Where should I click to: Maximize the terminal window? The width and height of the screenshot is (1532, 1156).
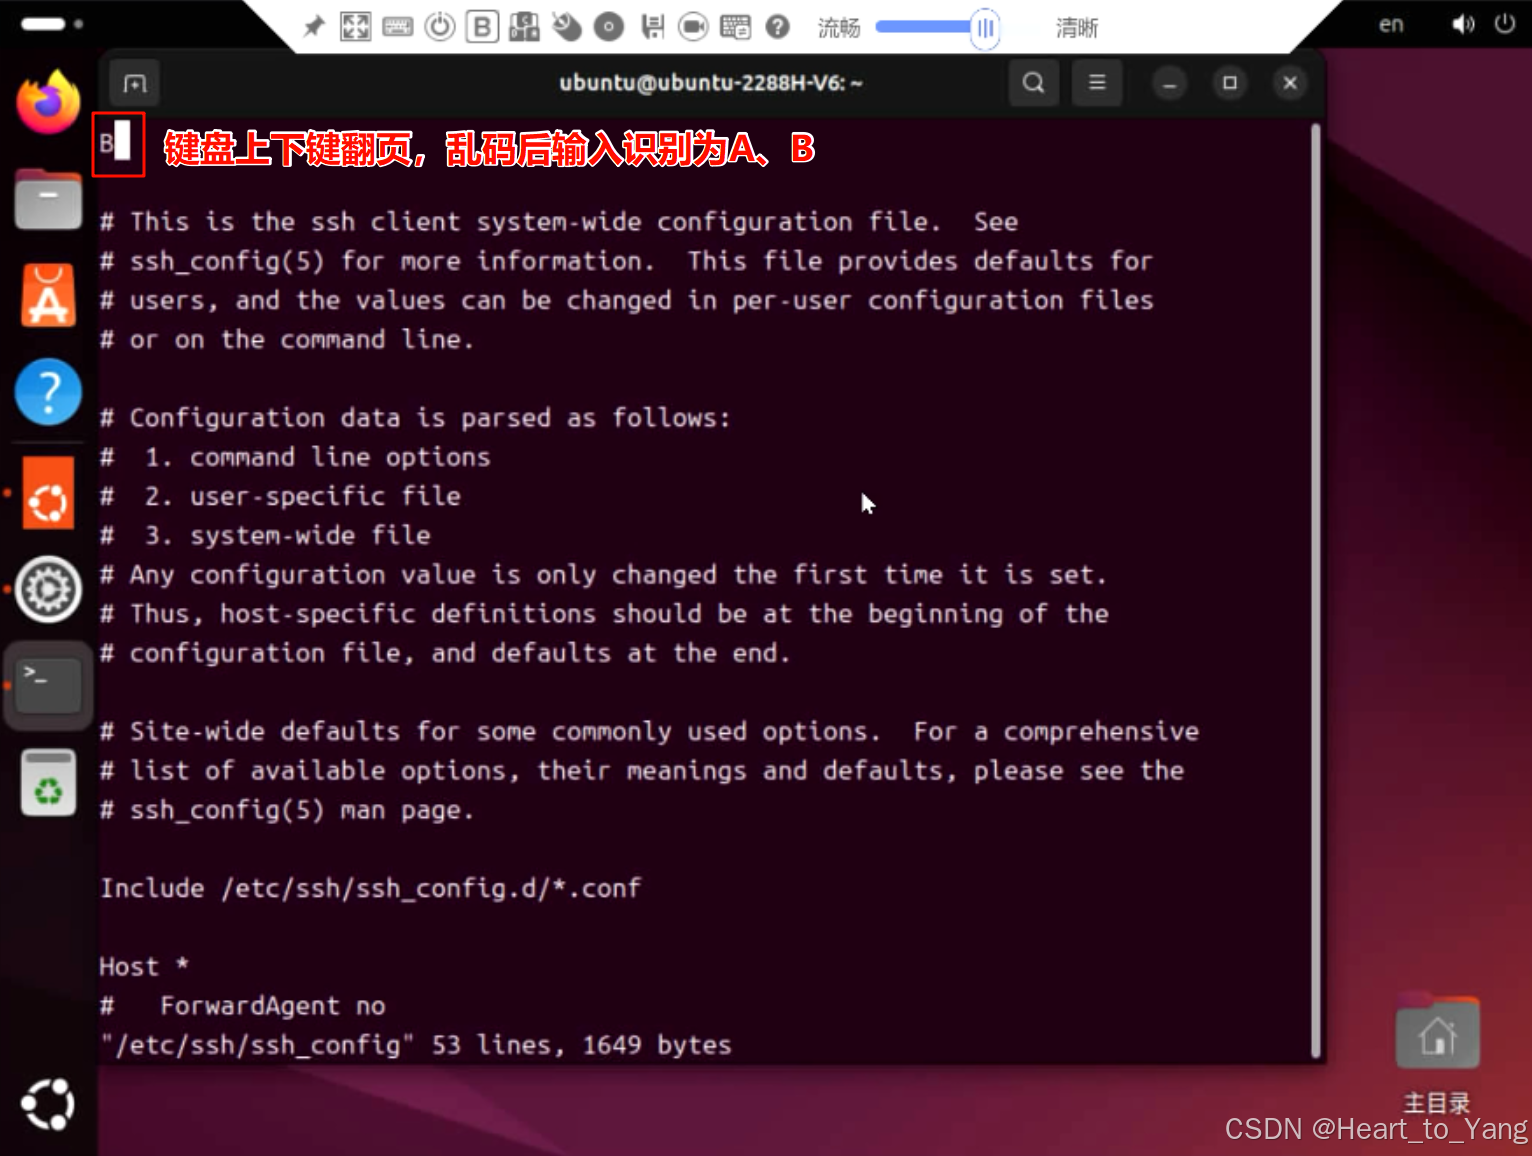click(1230, 83)
